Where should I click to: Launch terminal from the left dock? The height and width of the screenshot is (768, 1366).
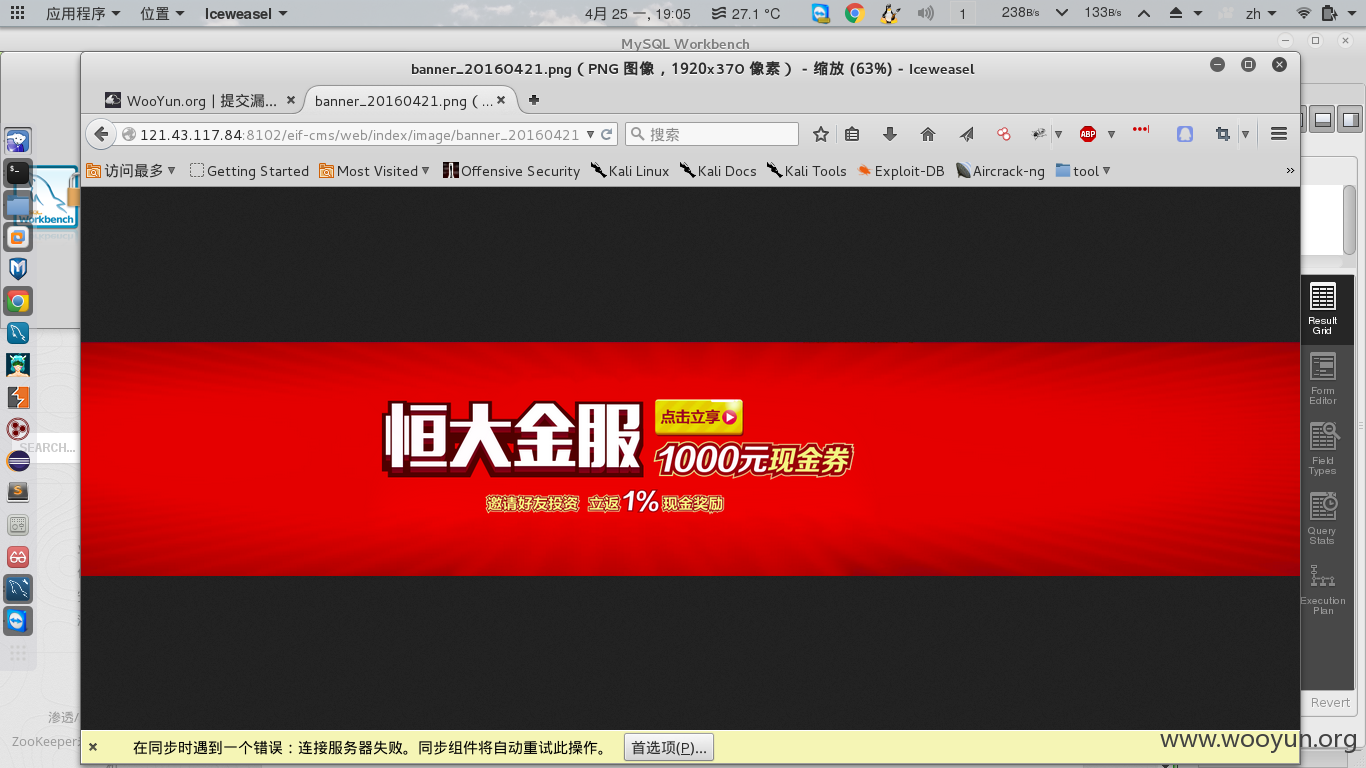pos(18,173)
